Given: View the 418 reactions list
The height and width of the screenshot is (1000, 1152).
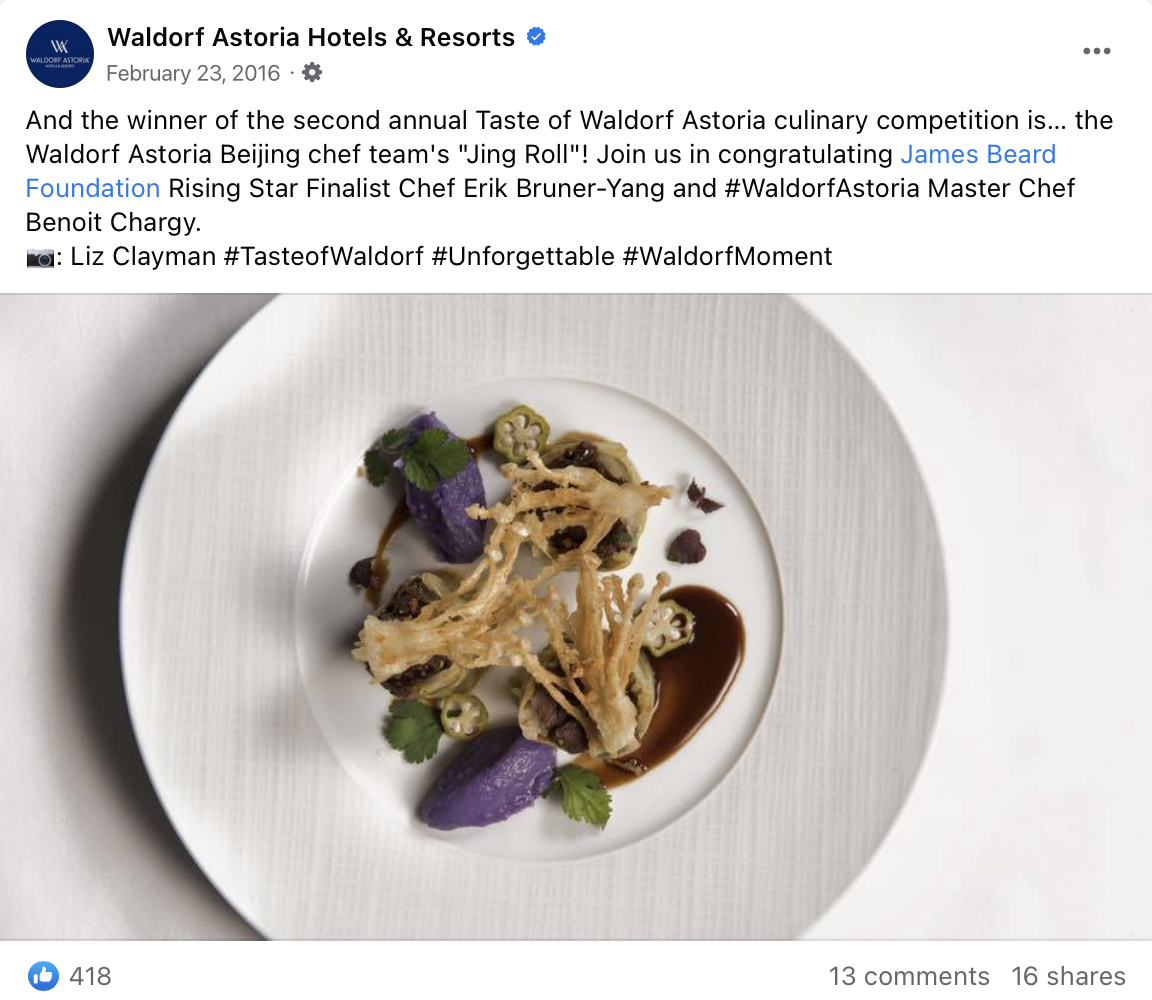Looking at the screenshot, I should tap(90, 976).
